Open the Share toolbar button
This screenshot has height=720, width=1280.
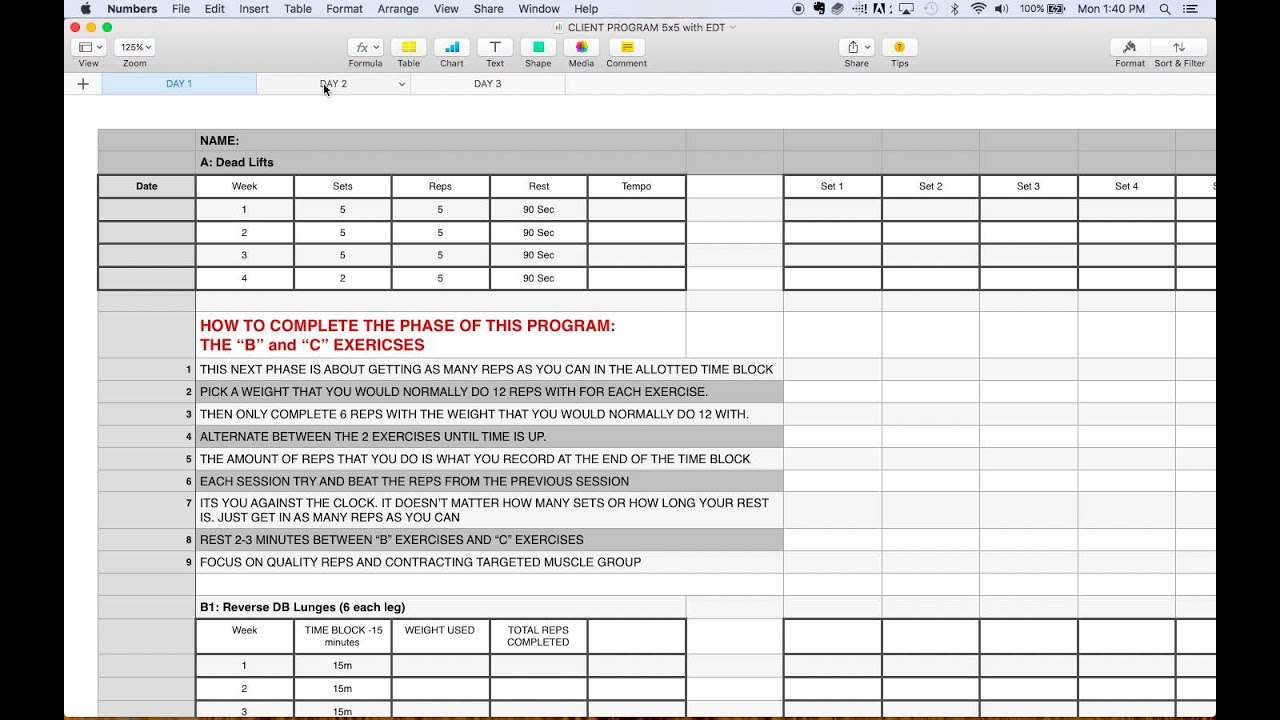857,47
